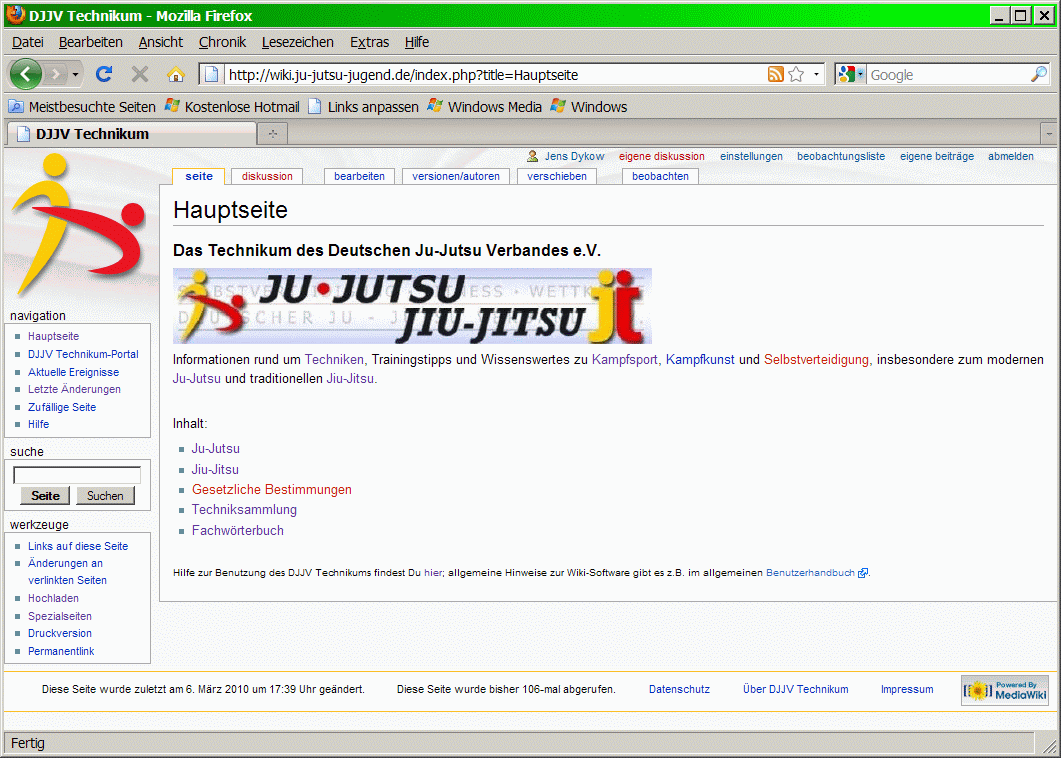The height and width of the screenshot is (758, 1061).
Task: Switch to the bearbeiten wiki tab
Action: click(x=359, y=176)
